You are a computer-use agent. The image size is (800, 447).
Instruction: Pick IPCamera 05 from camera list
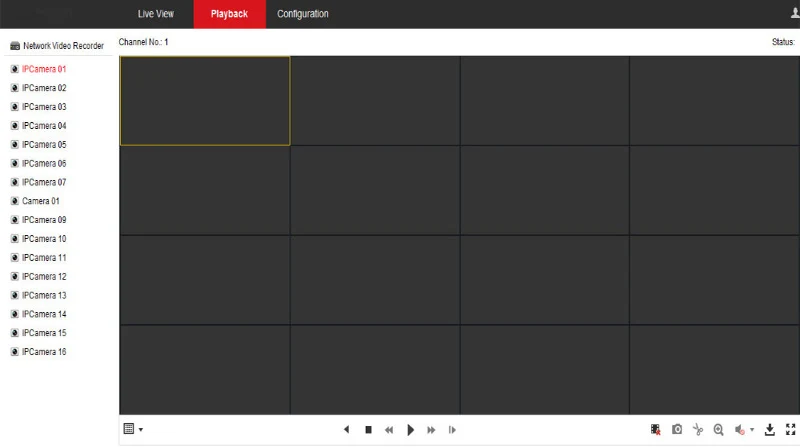tap(44, 144)
